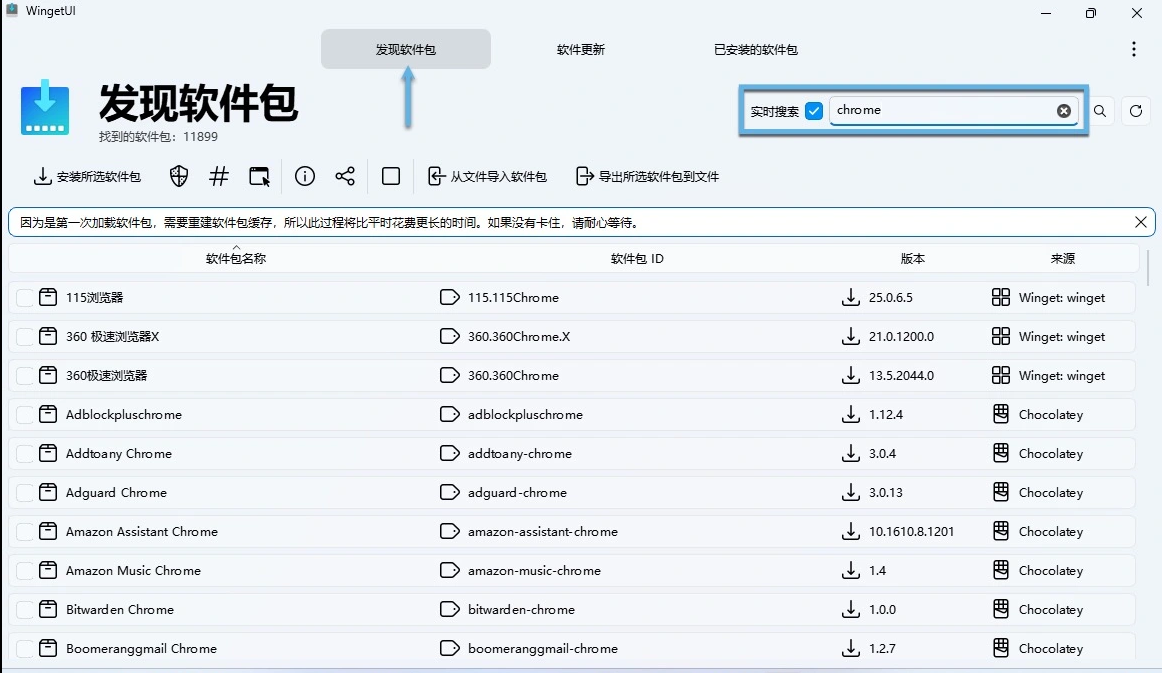Click the download icon beside version 25.0.6.5
1162x673 pixels.
tap(851, 297)
